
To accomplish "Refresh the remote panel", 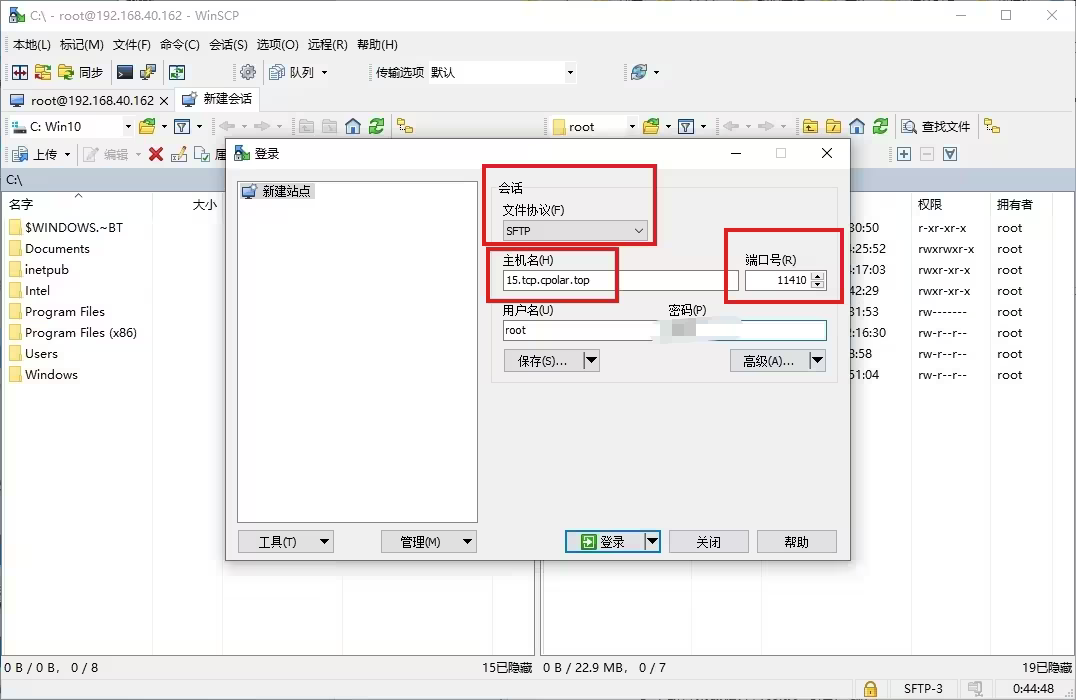I will coord(880,126).
